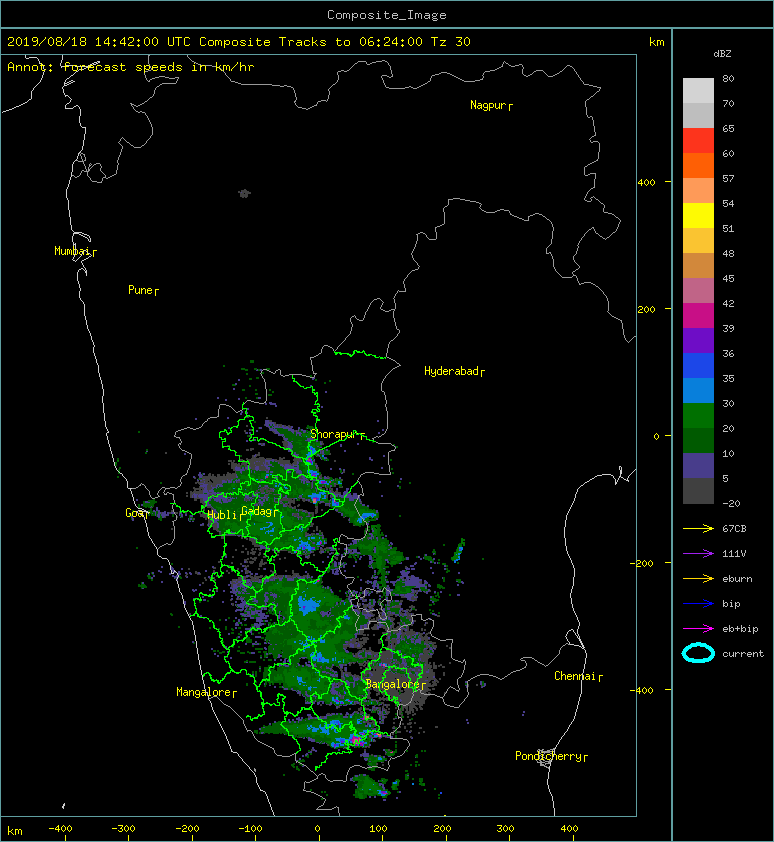Screen dimensions: 774x842
Task: Click the -20 value under the color scale
Action: coord(731,504)
